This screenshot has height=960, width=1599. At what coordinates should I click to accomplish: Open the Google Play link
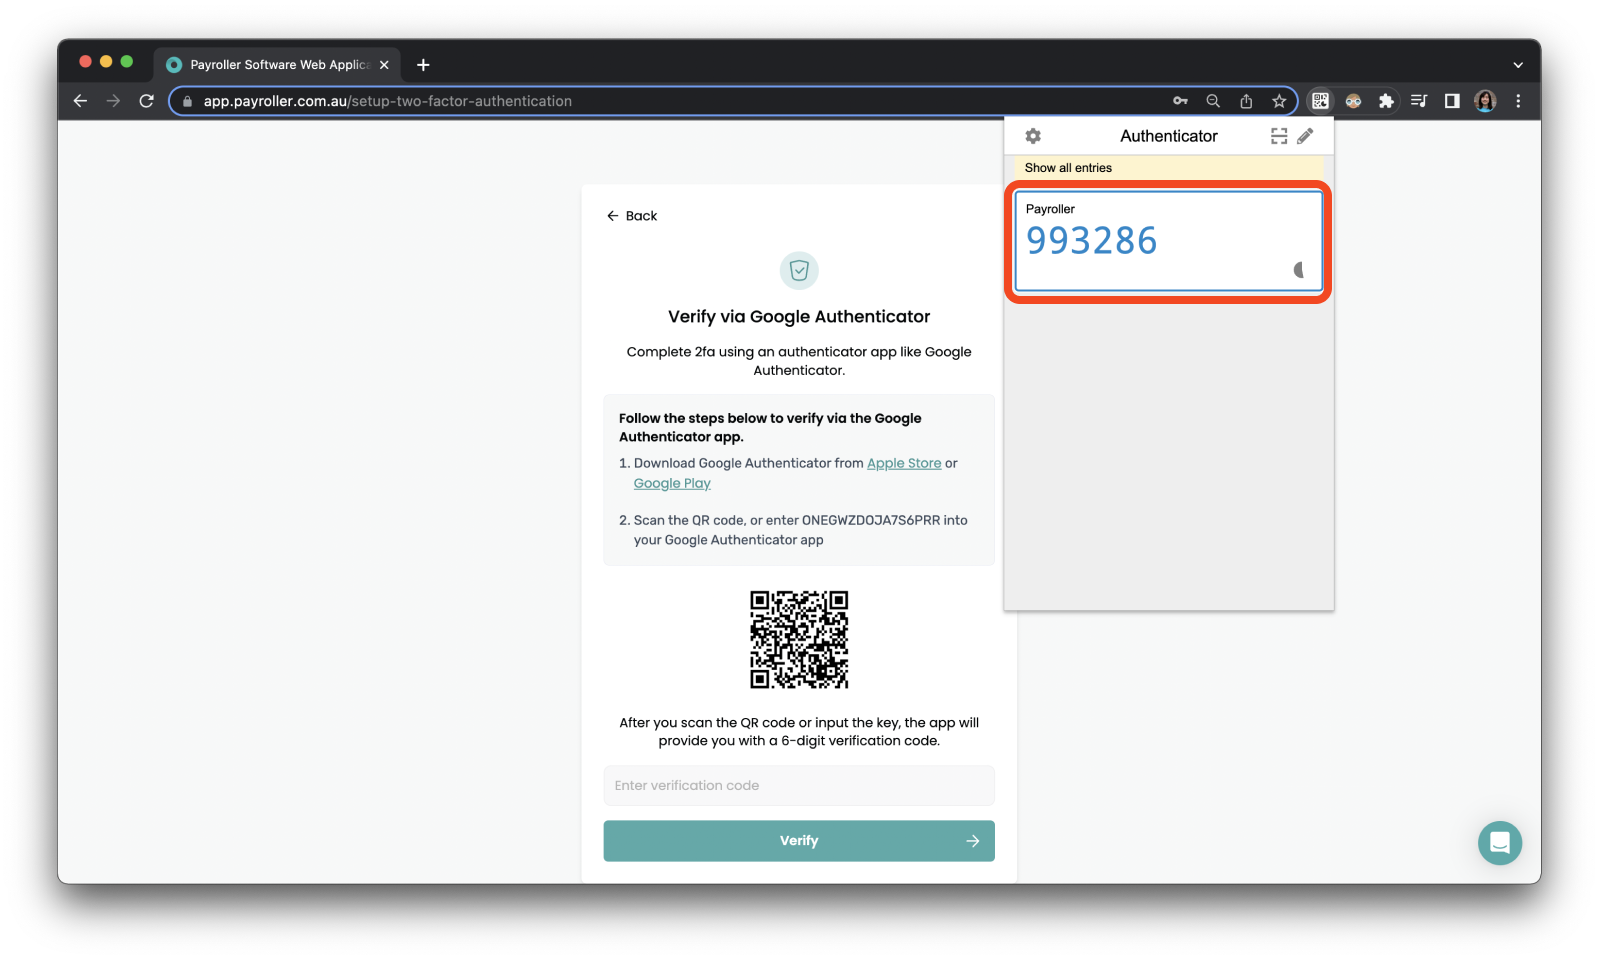pyautogui.click(x=672, y=483)
